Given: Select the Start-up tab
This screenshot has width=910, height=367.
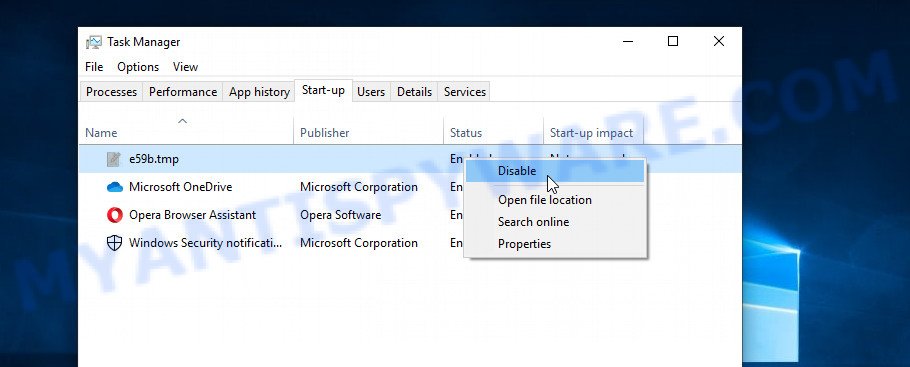Looking at the screenshot, I should (x=323, y=91).
